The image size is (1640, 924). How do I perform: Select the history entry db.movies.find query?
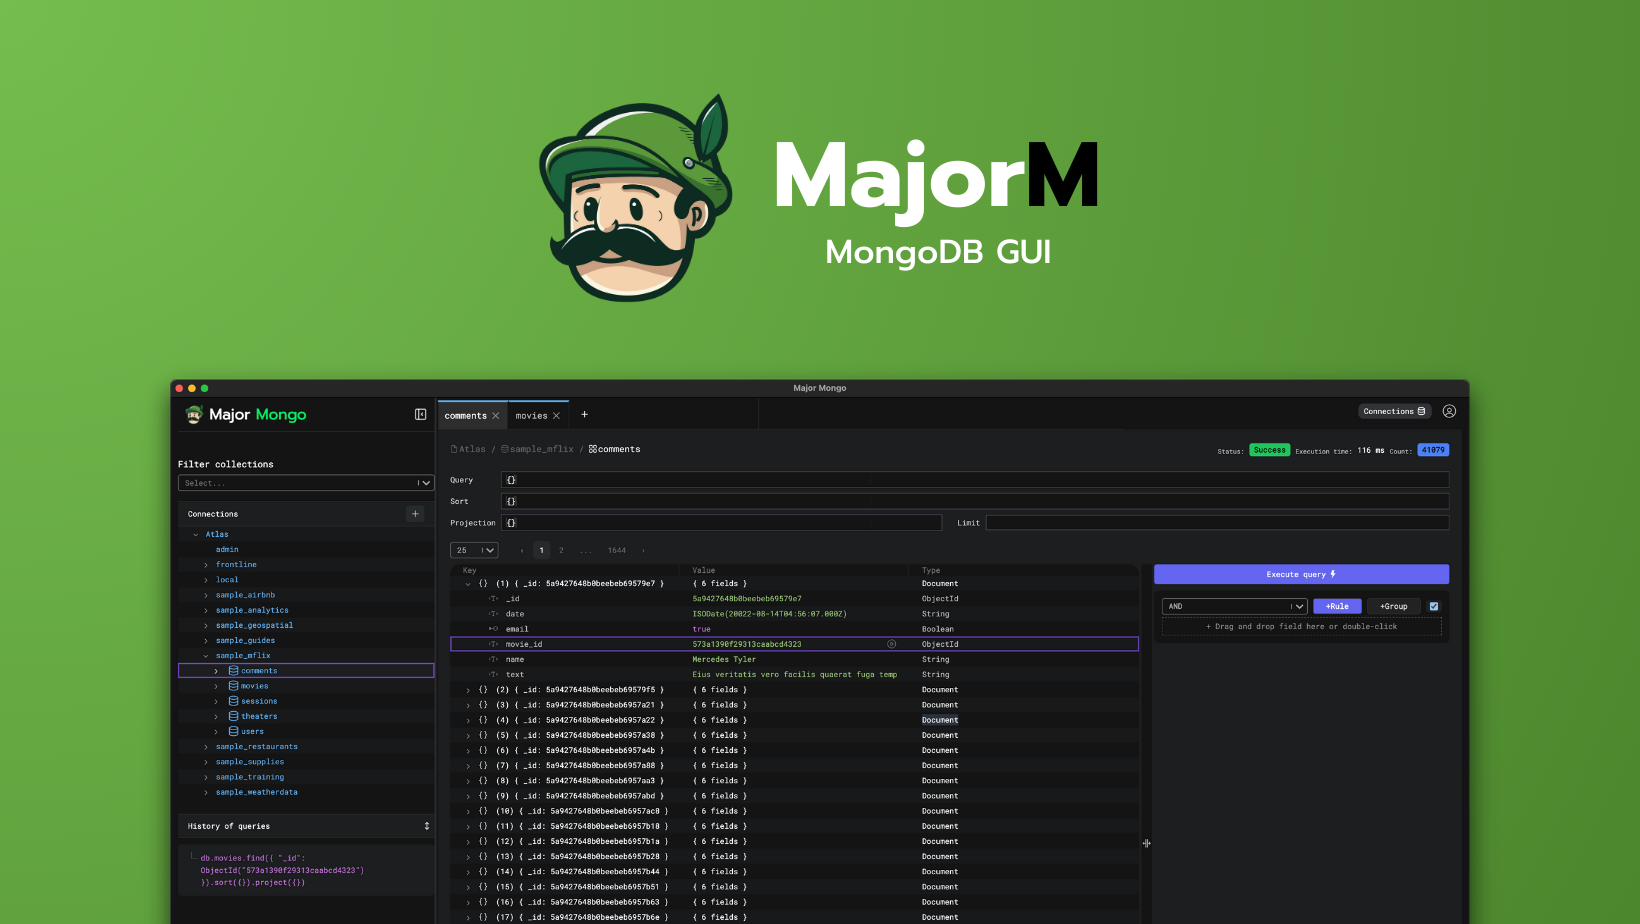pos(282,870)
